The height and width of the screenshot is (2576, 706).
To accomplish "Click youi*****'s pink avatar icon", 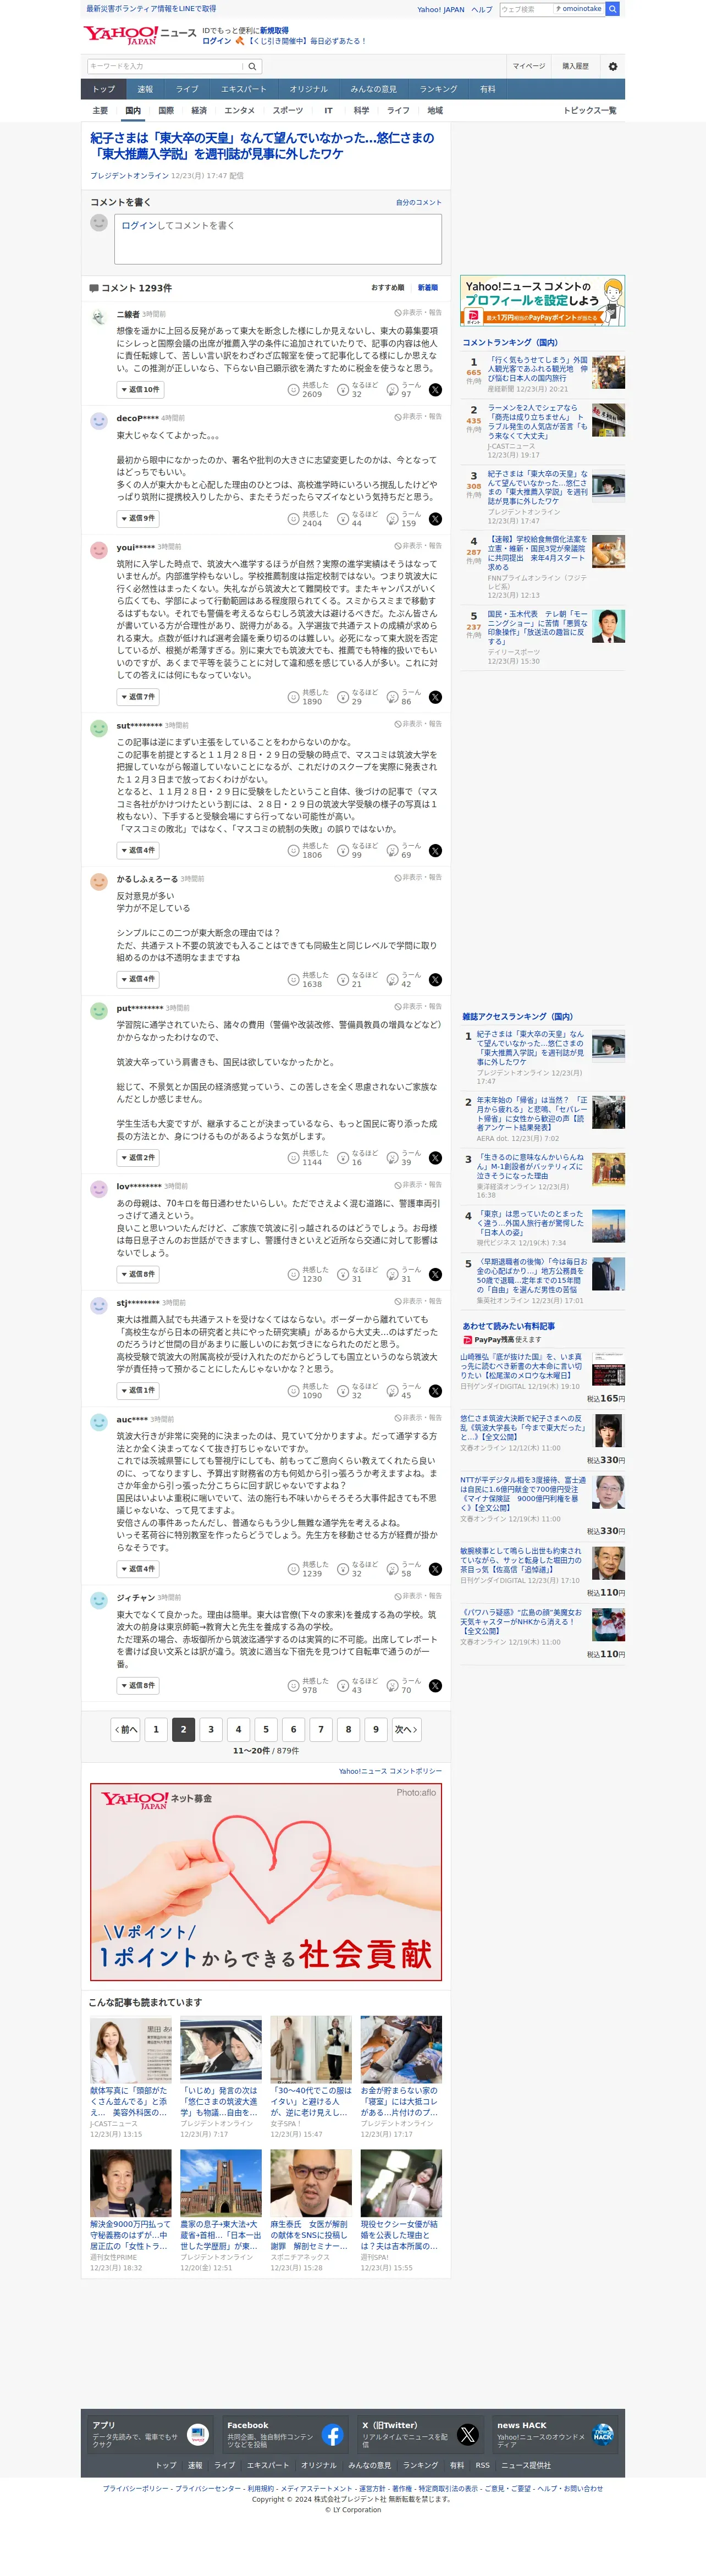I will point(99,550).
